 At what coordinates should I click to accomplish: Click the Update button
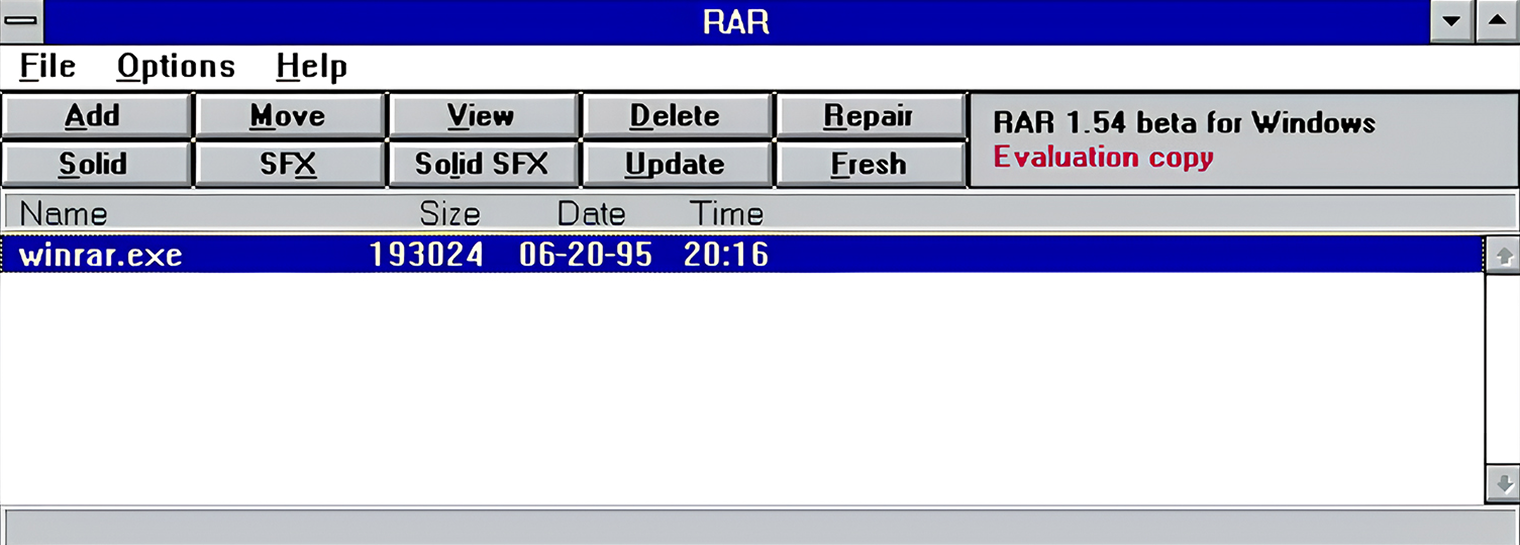pyautogui.click(x=678, y=163)
